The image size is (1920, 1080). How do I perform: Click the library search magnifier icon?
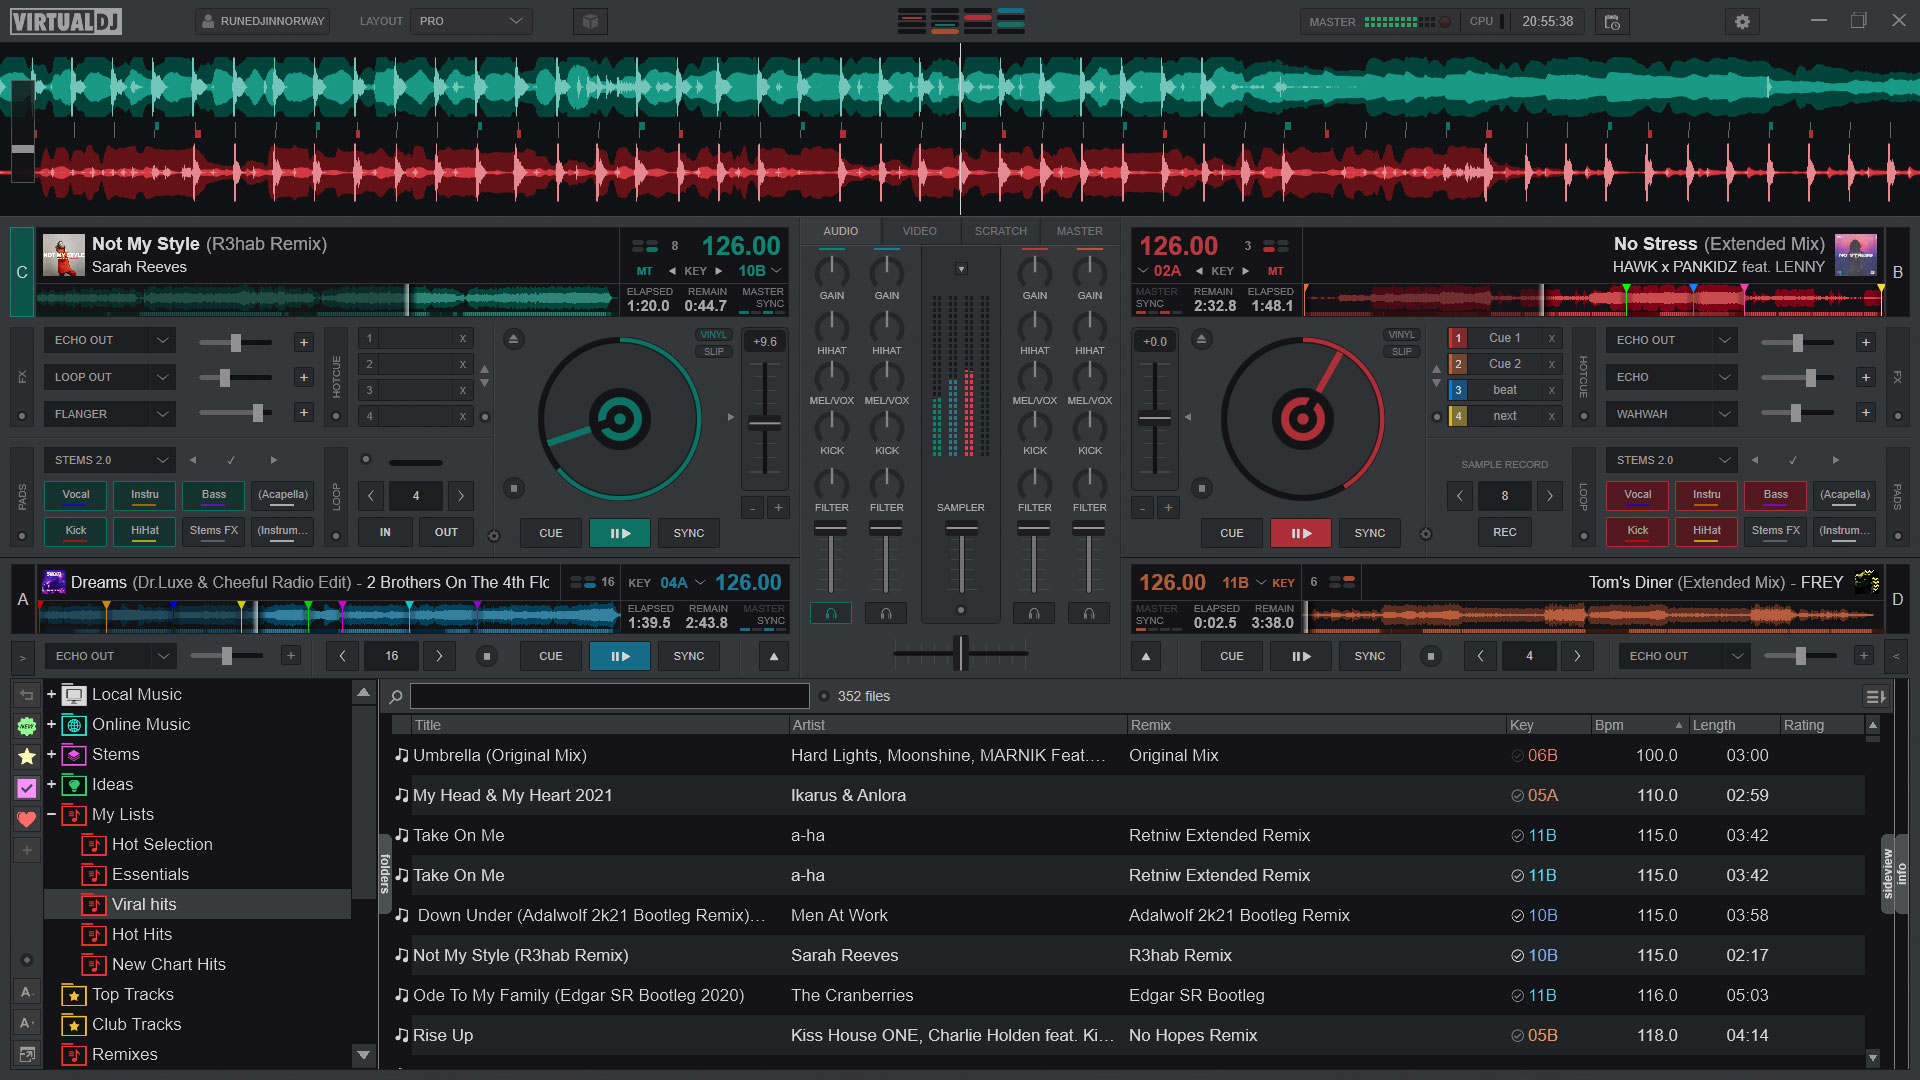tap(396, 697)
